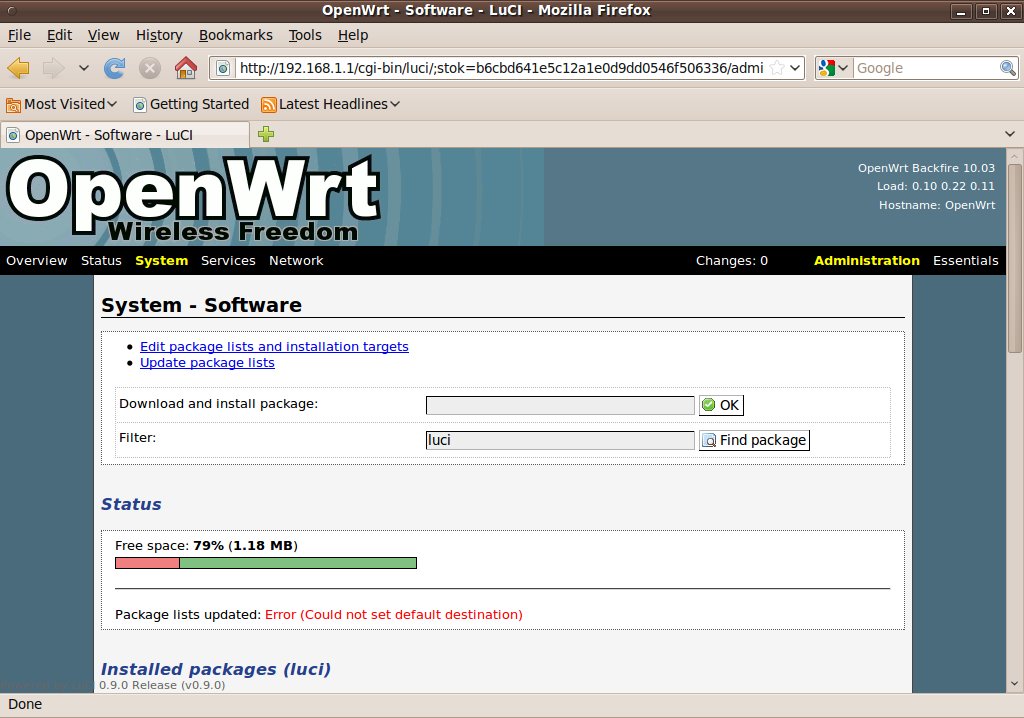Open the Tools menu
Image resolution: width=1024 pixels, height=718 pixels.
coord(305,35)
